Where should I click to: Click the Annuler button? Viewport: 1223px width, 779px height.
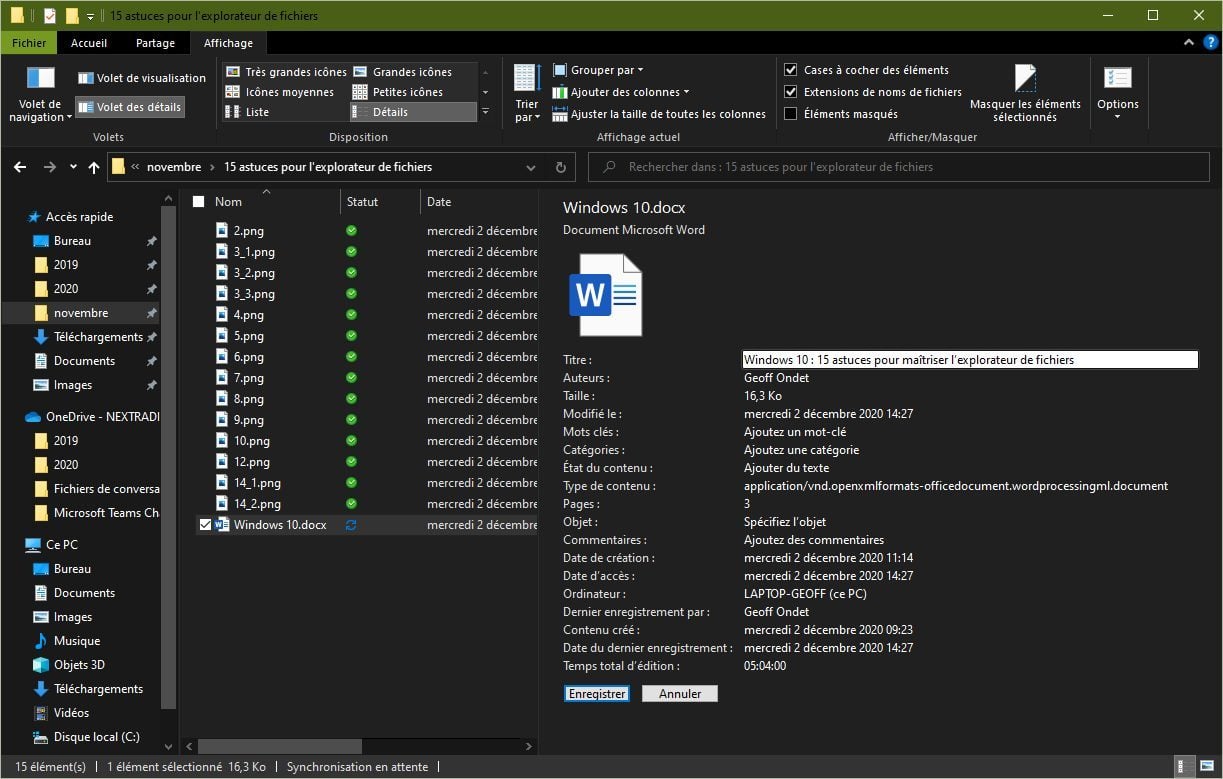pos(680,693)
